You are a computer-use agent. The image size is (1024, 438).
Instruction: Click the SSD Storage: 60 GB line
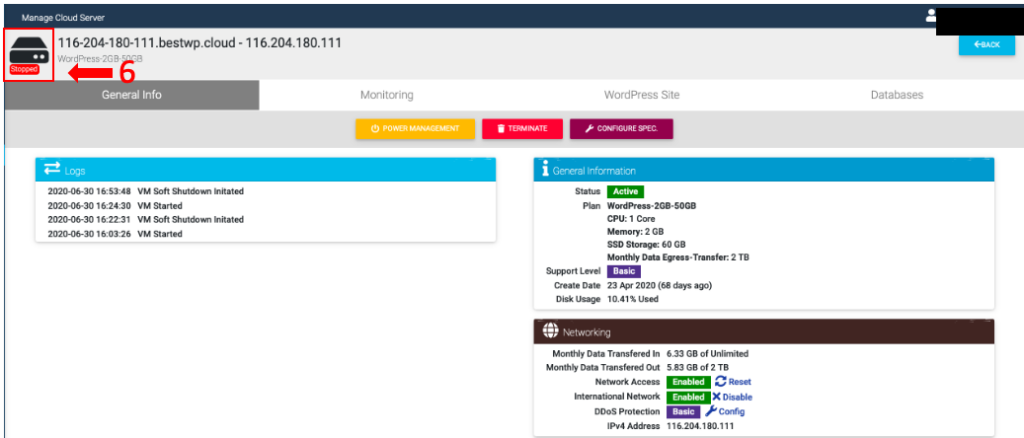pyautogui.click(x=647, y=245)
